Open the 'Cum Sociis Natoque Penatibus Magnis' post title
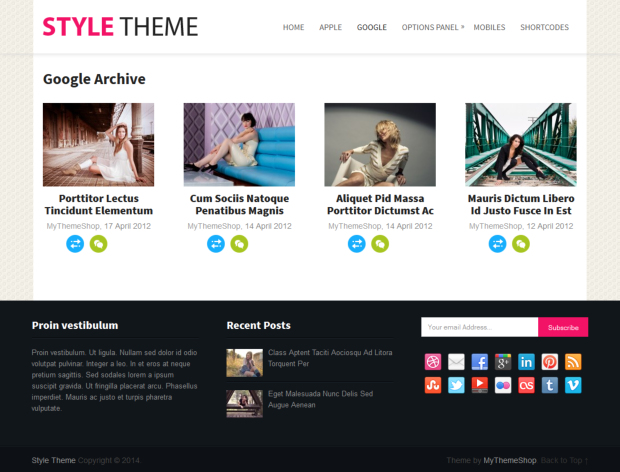620x472 pixels. (239, 205)
